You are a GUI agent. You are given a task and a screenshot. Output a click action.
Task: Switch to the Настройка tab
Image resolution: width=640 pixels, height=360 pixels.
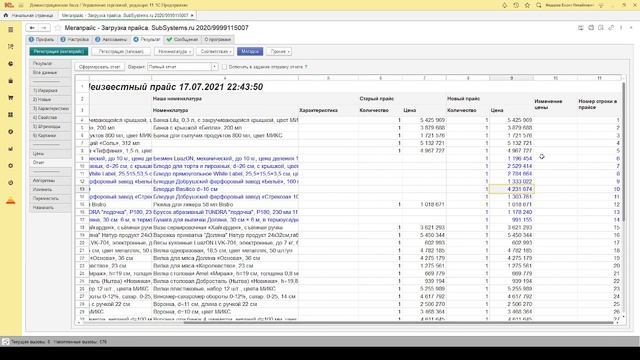tap(75, 40)
